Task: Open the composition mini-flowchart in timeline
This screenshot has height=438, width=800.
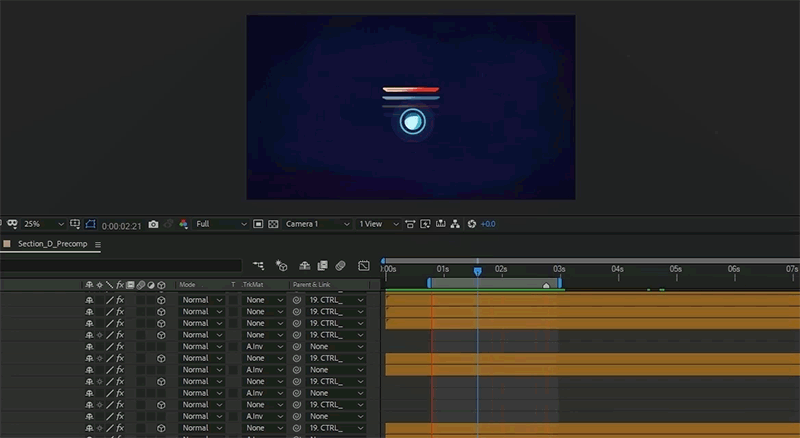Action: click(259, 265)
